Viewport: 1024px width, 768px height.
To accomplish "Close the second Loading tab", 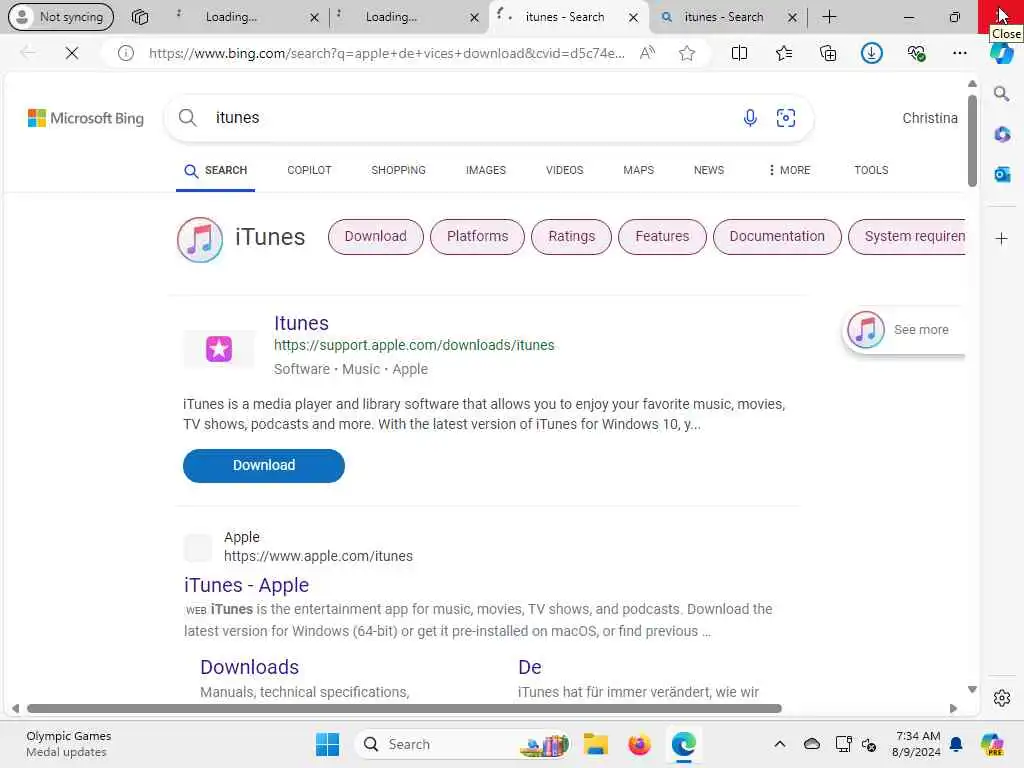I will (474, 18).
